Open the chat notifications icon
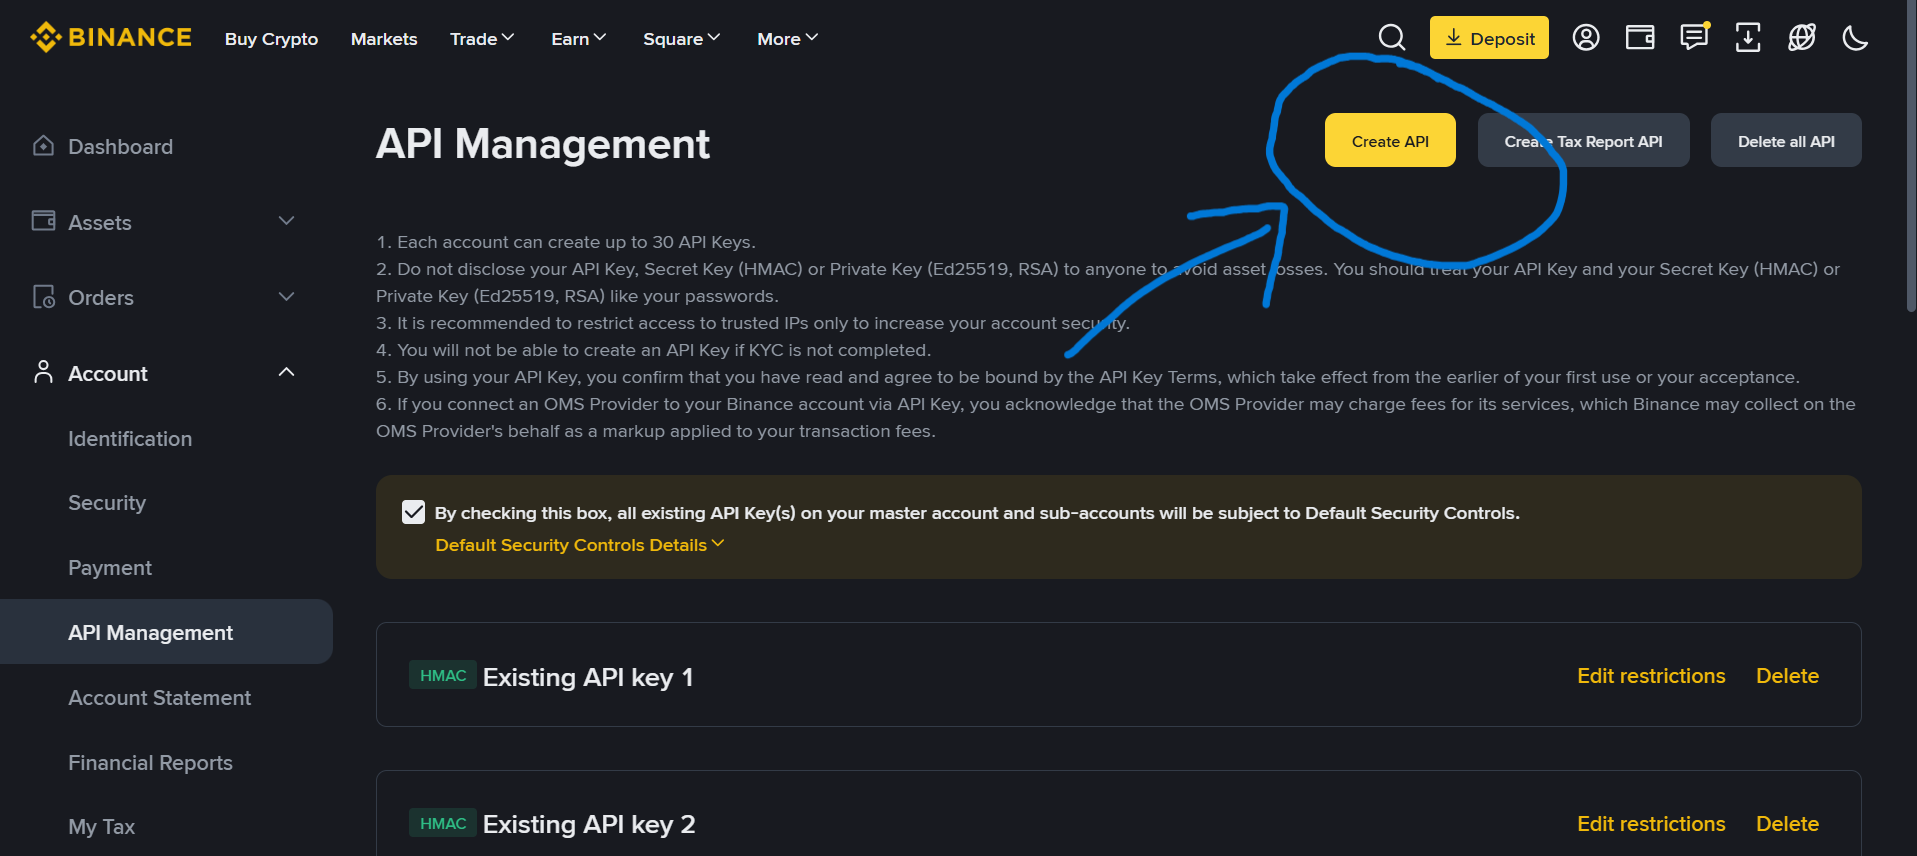Image resolution: width=1917 pixels, height=856 pixels. click(x=1694, y=38)
